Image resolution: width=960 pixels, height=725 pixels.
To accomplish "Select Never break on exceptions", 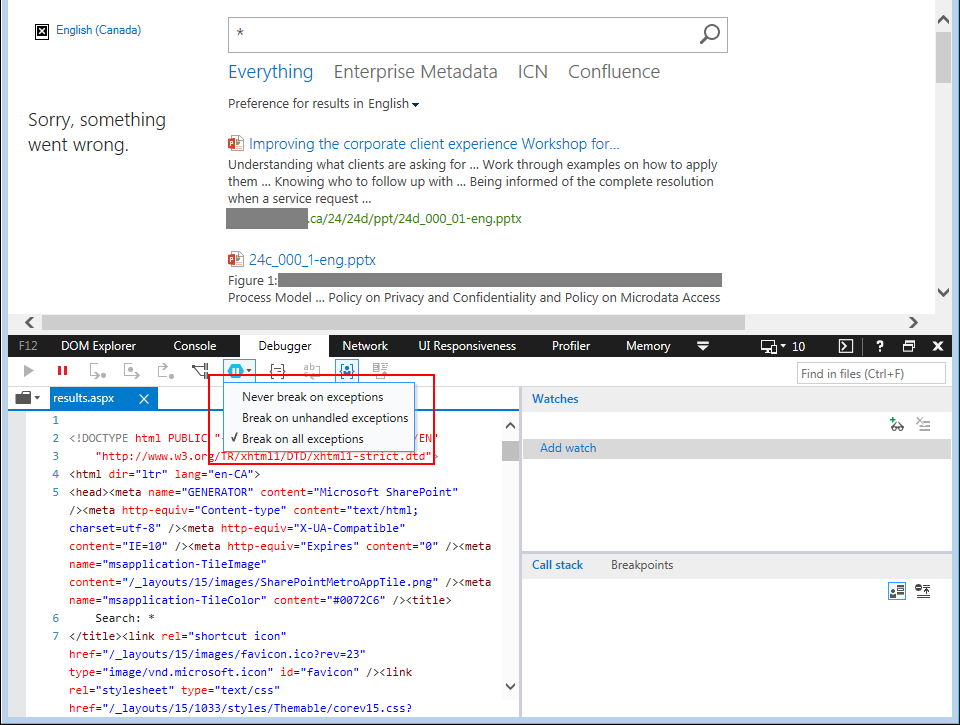I will click(x=312, y=397).
